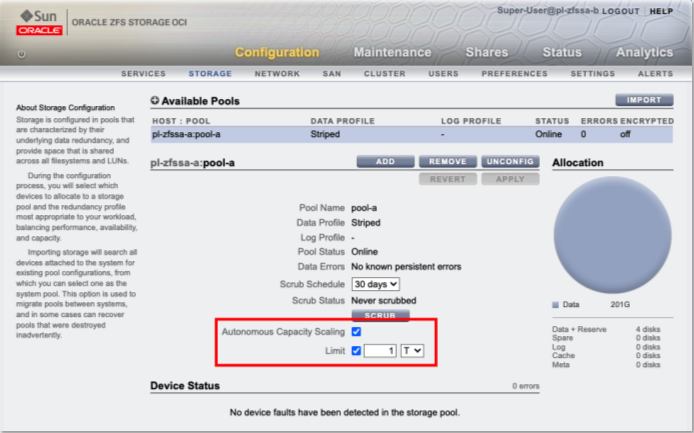694x433 pixels.
Task: Click the Online status cell in pool row
Action: tap(548, 134)
